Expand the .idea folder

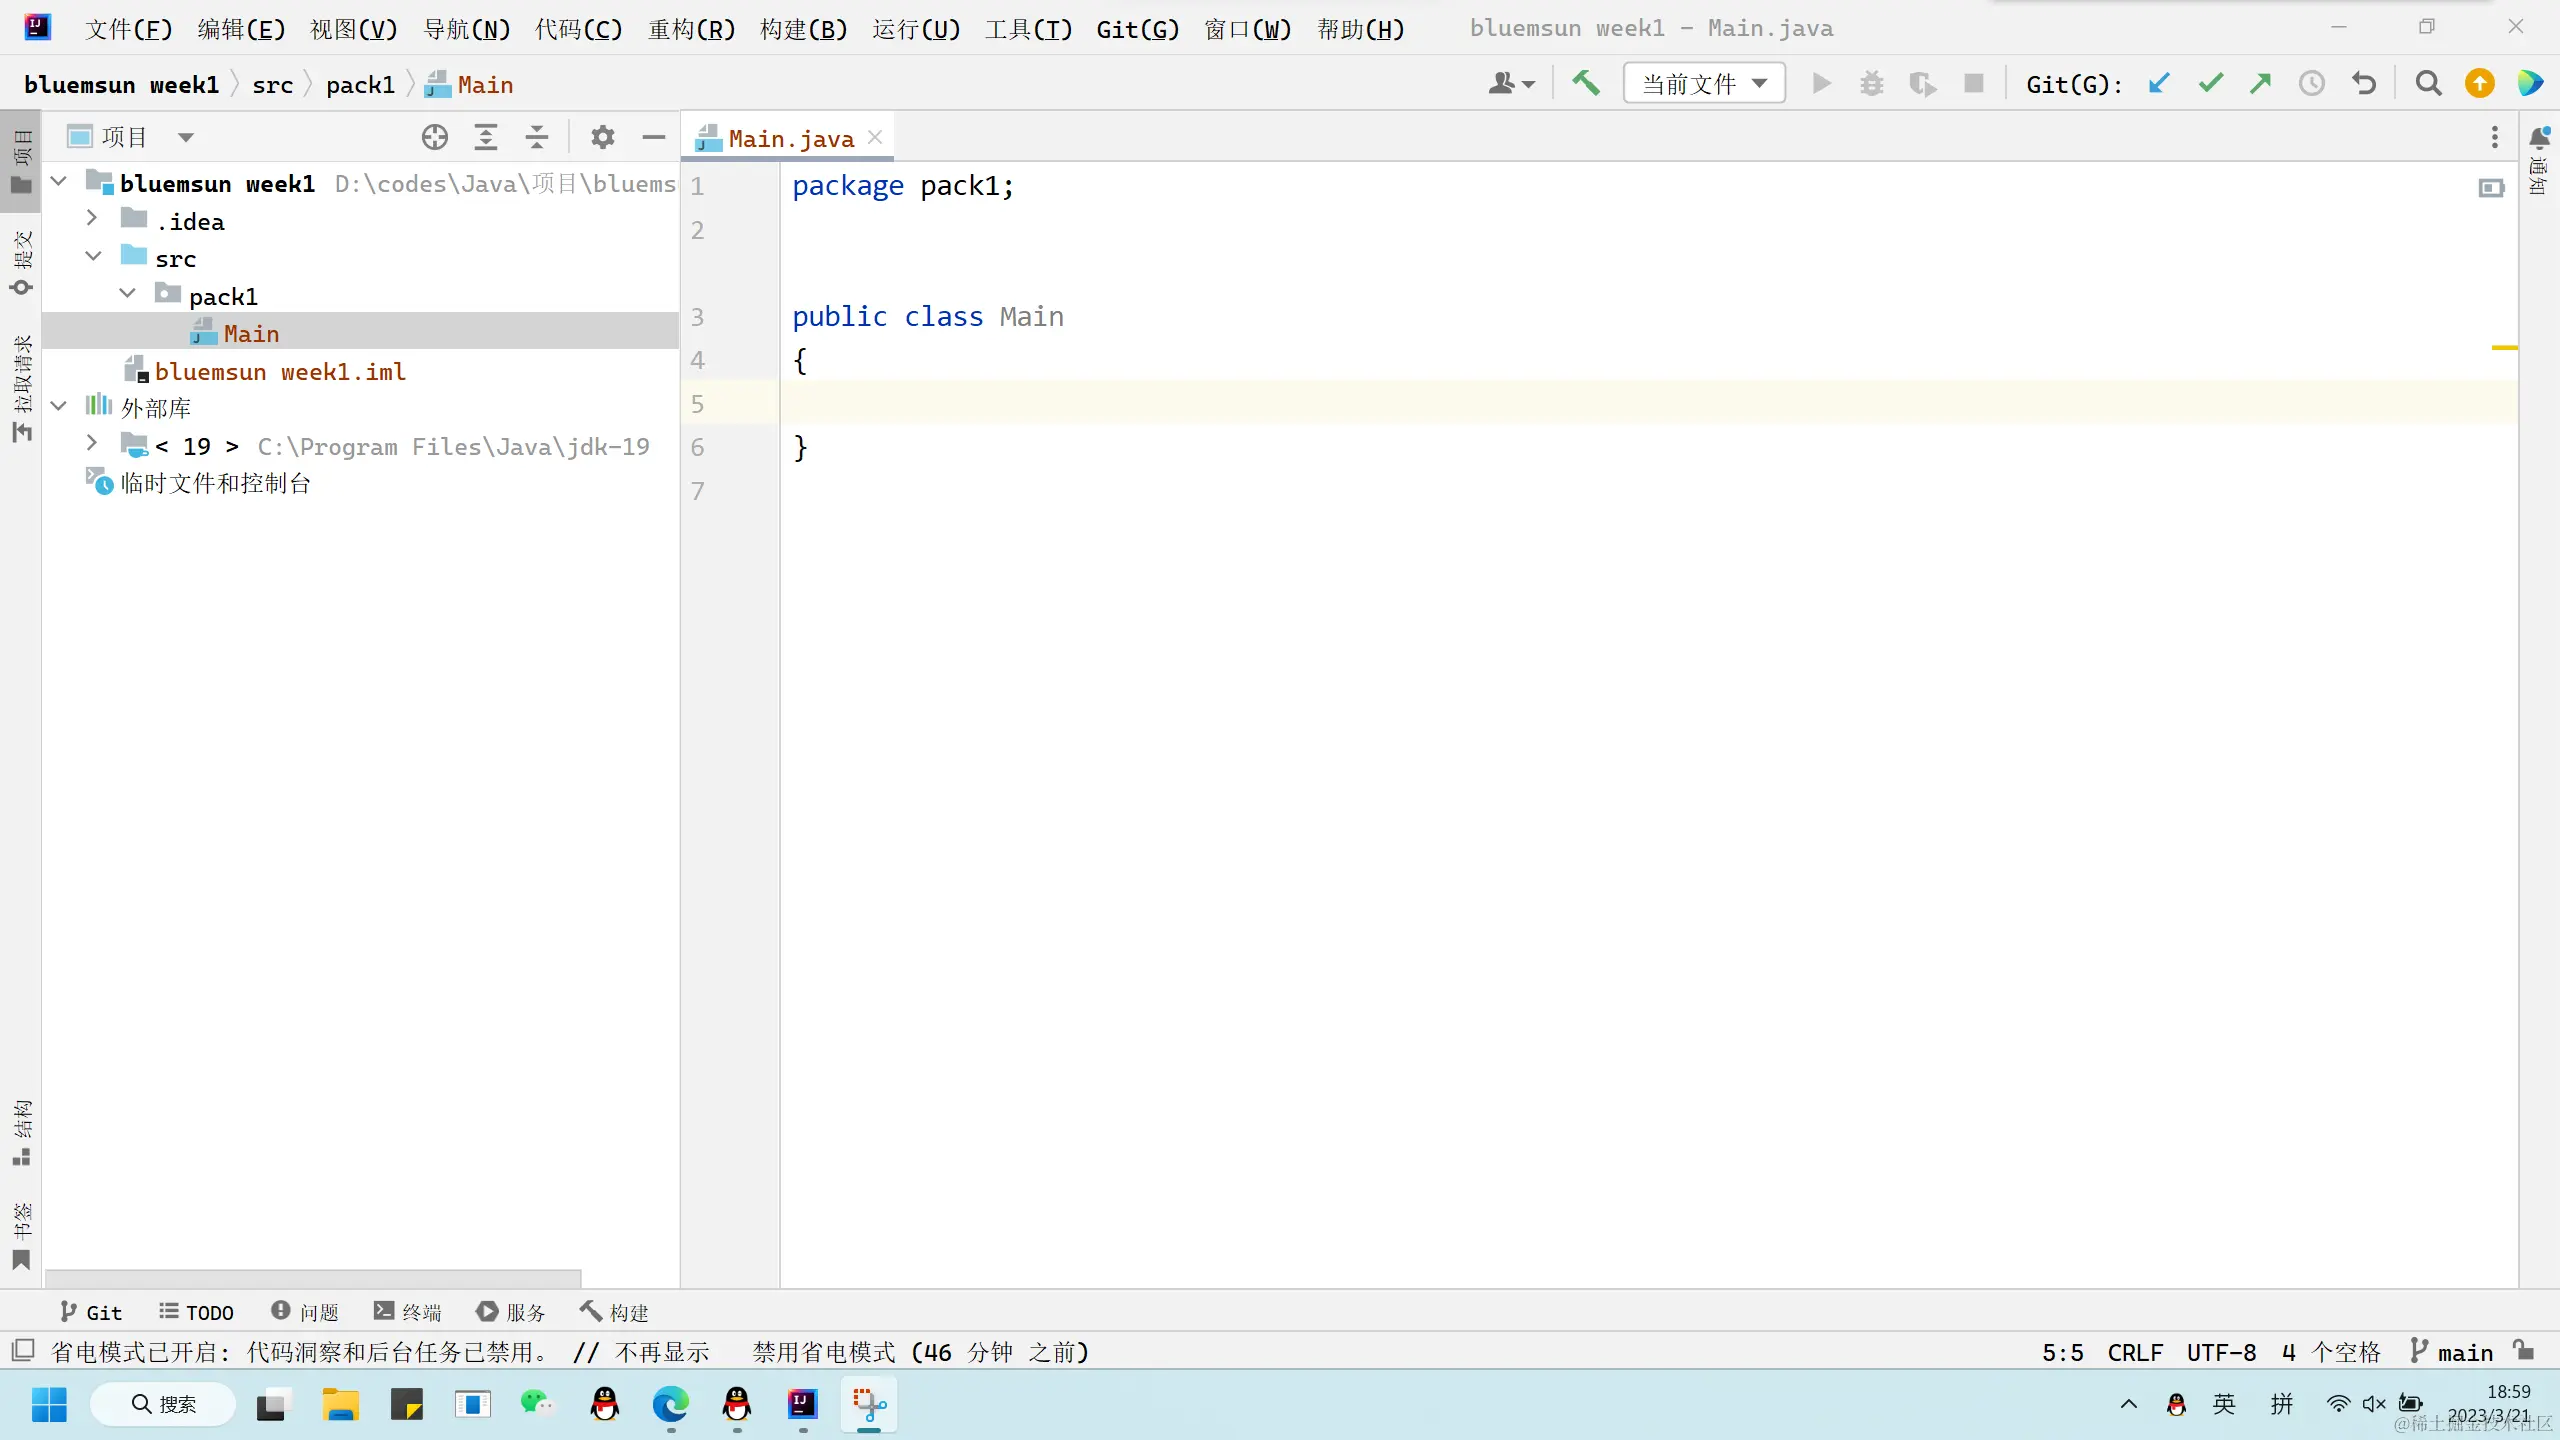[x=92, y=219]
